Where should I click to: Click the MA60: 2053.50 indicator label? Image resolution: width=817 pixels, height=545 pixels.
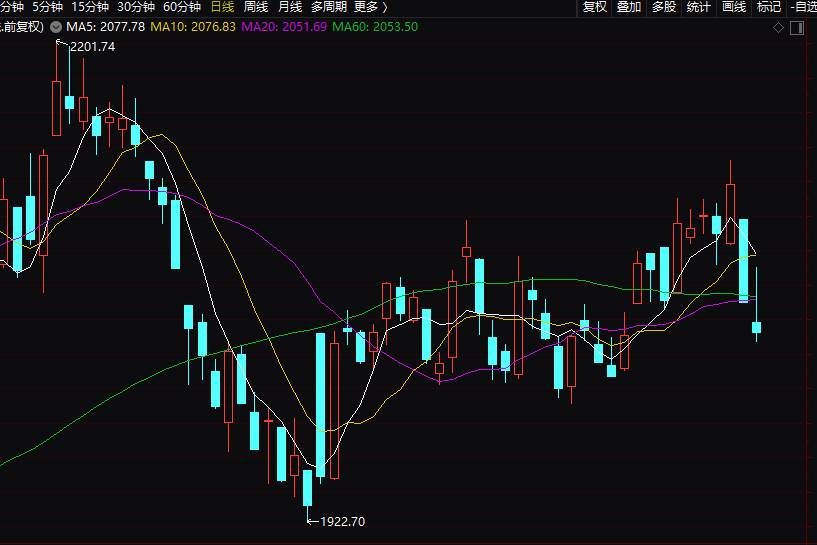pyautogui.click(x=375, y=27)
